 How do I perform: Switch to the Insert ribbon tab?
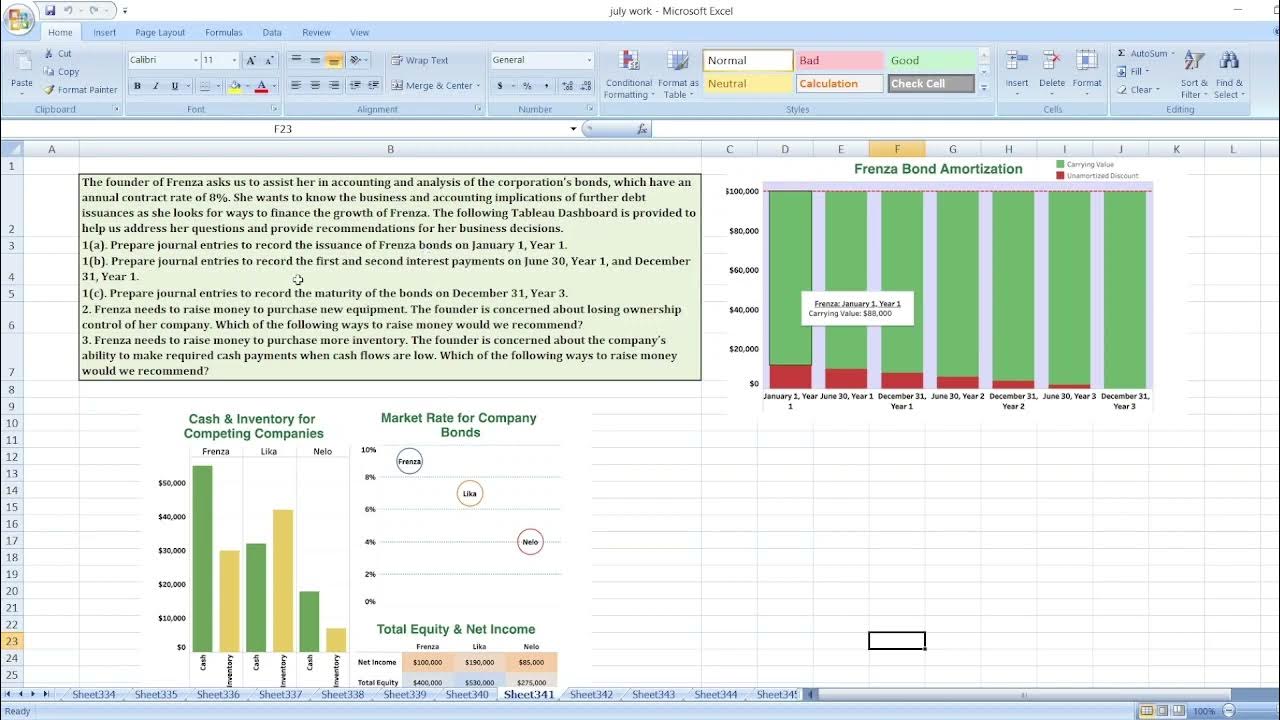pyautogui.click(x=105, y=32)
